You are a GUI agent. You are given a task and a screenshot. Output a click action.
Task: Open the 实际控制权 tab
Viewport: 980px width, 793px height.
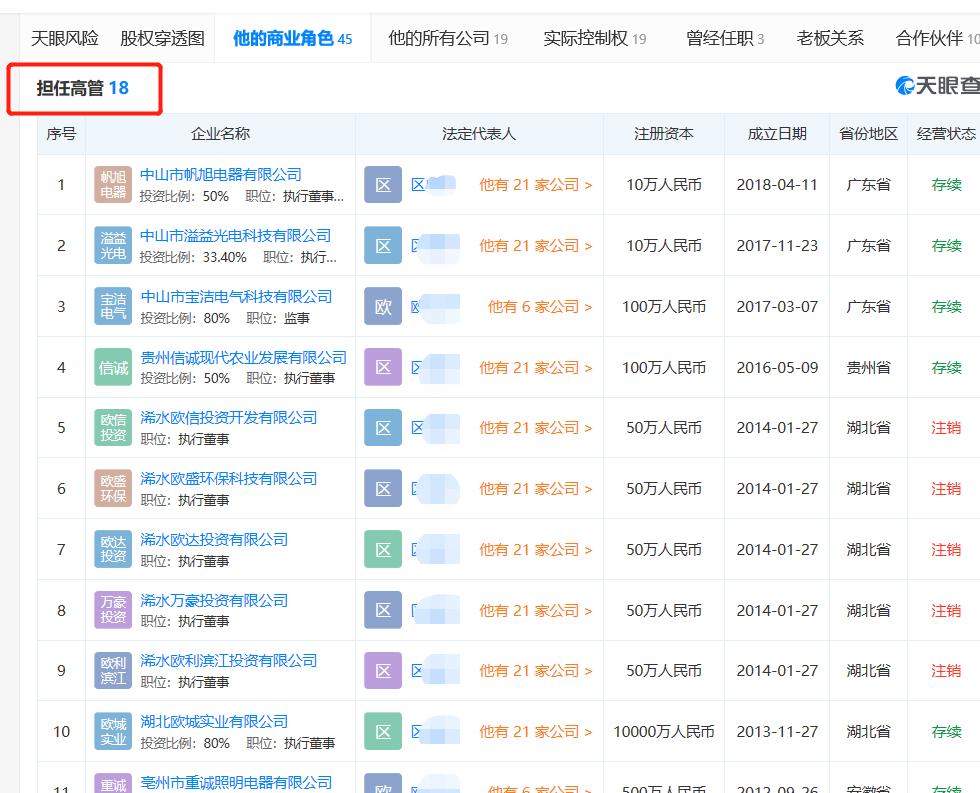tap(588, 37)
